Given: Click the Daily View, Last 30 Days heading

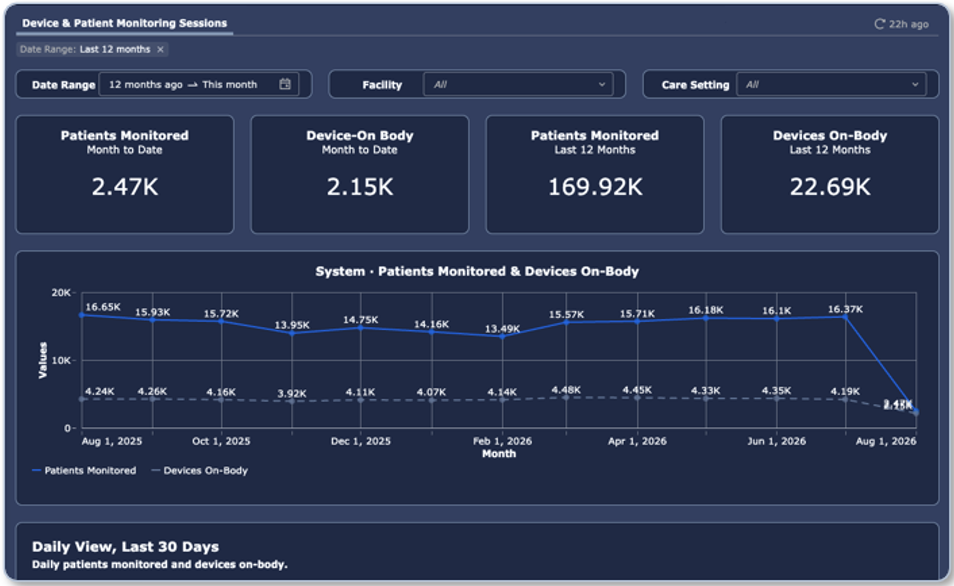Looking at the screenshot, I should [125, 546].
